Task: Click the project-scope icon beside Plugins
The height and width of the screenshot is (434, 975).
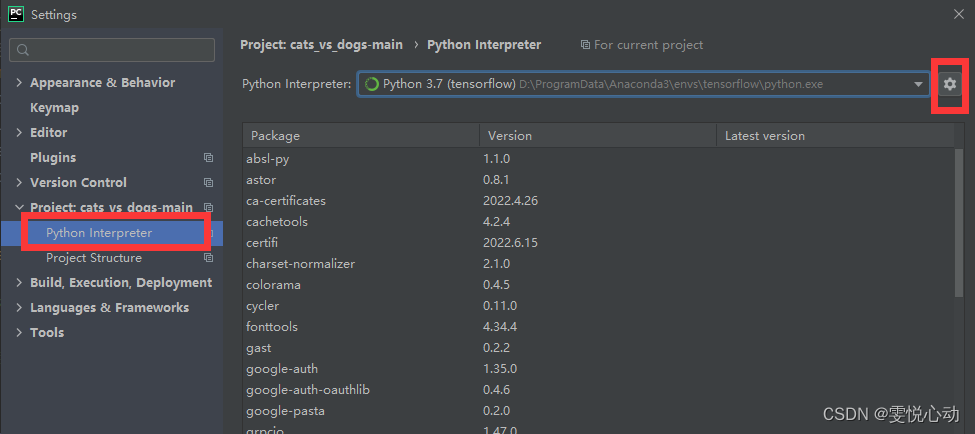Action: point(208,158)
